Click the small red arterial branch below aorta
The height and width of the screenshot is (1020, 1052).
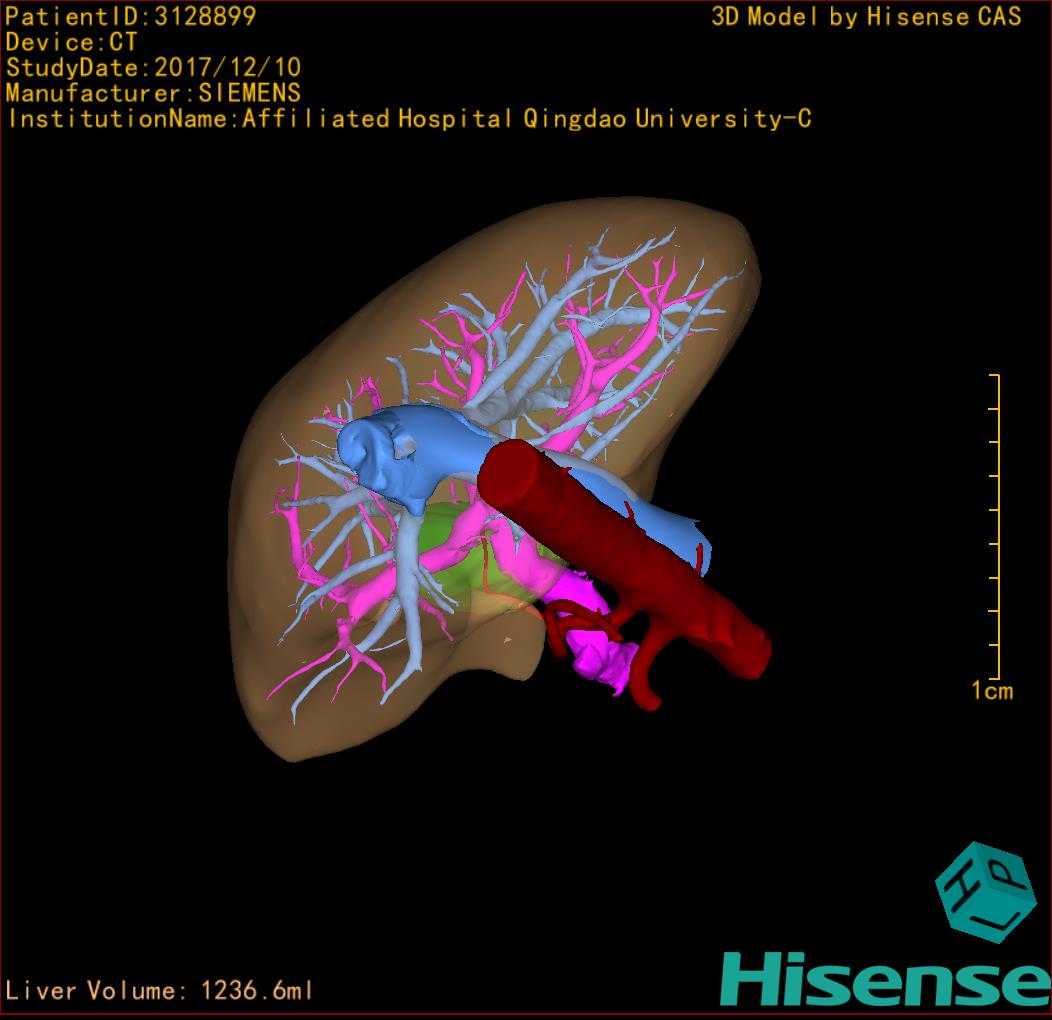click(x=650, y=680)
